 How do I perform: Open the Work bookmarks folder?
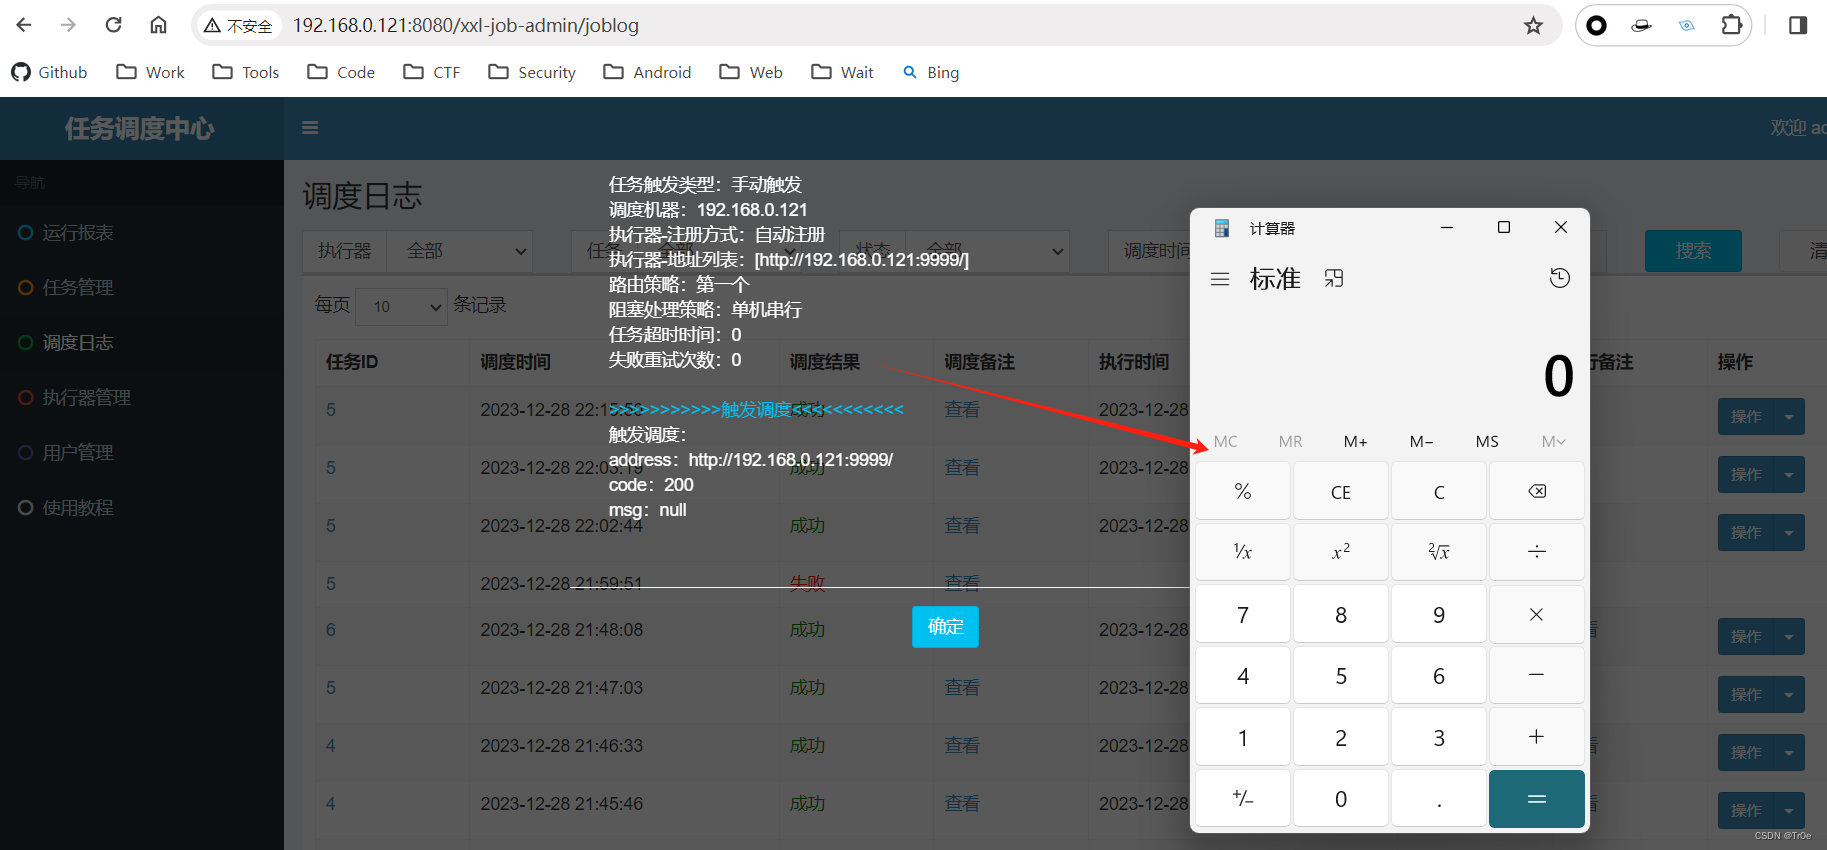(x=151, y=72)
